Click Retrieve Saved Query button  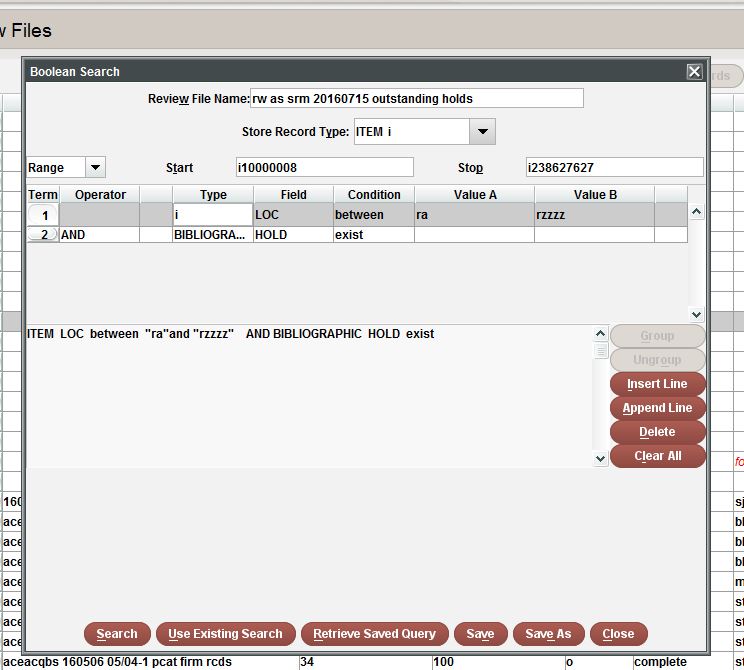pyautogui.click(x=374, y=634)
